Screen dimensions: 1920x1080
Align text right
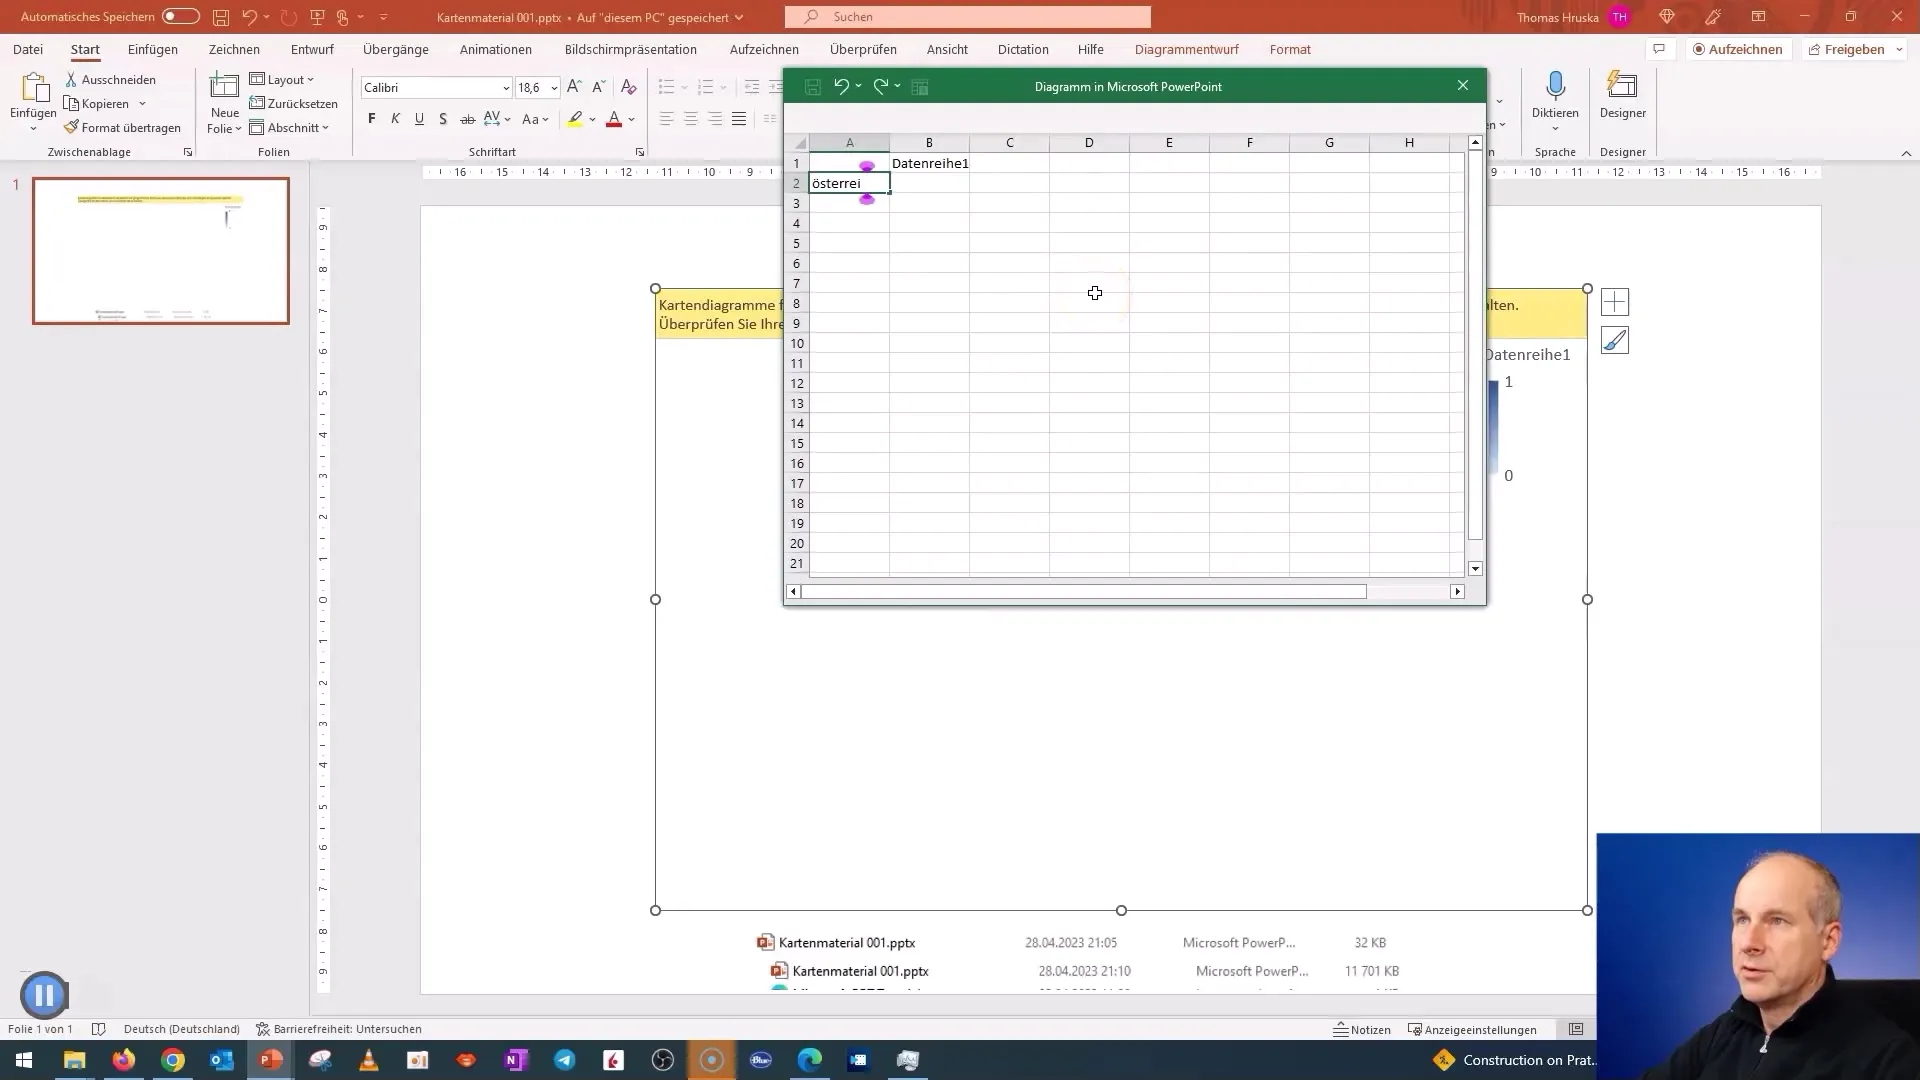click(715, 119)
